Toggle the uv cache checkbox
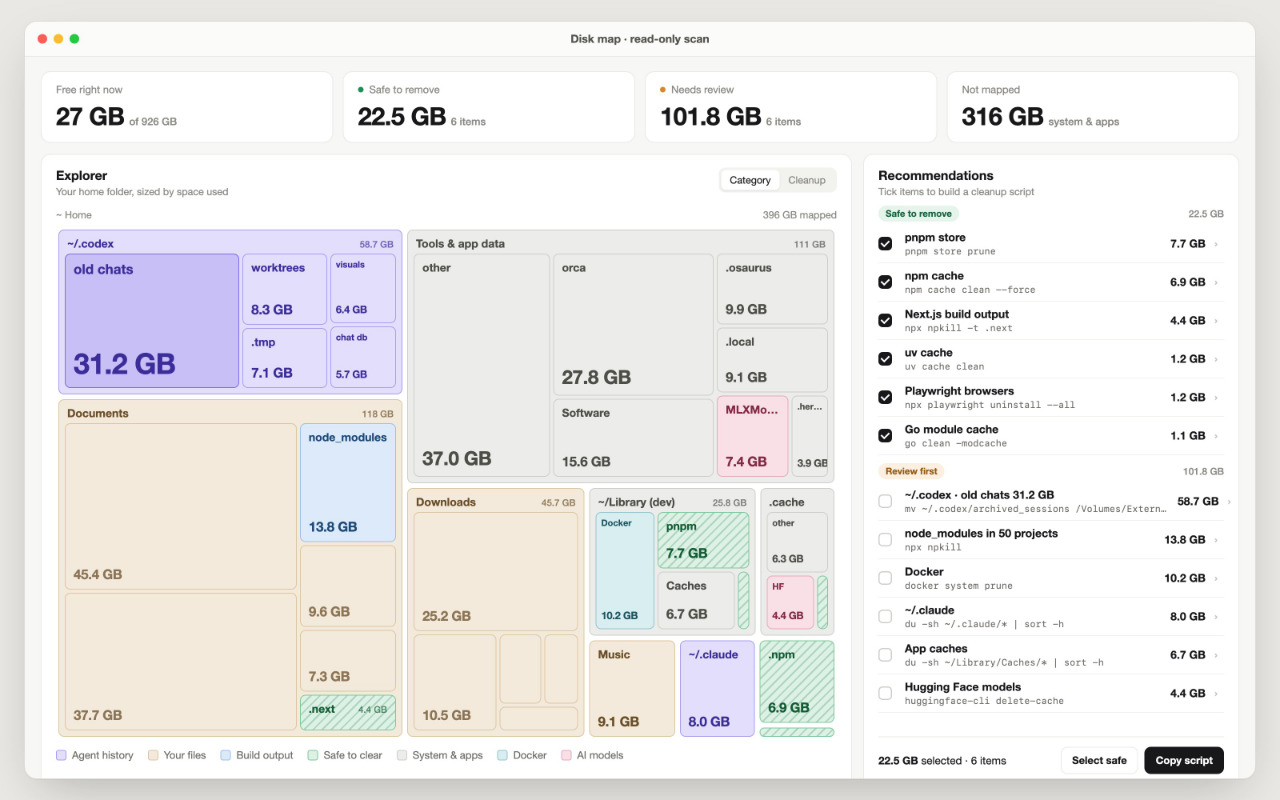 885,359
